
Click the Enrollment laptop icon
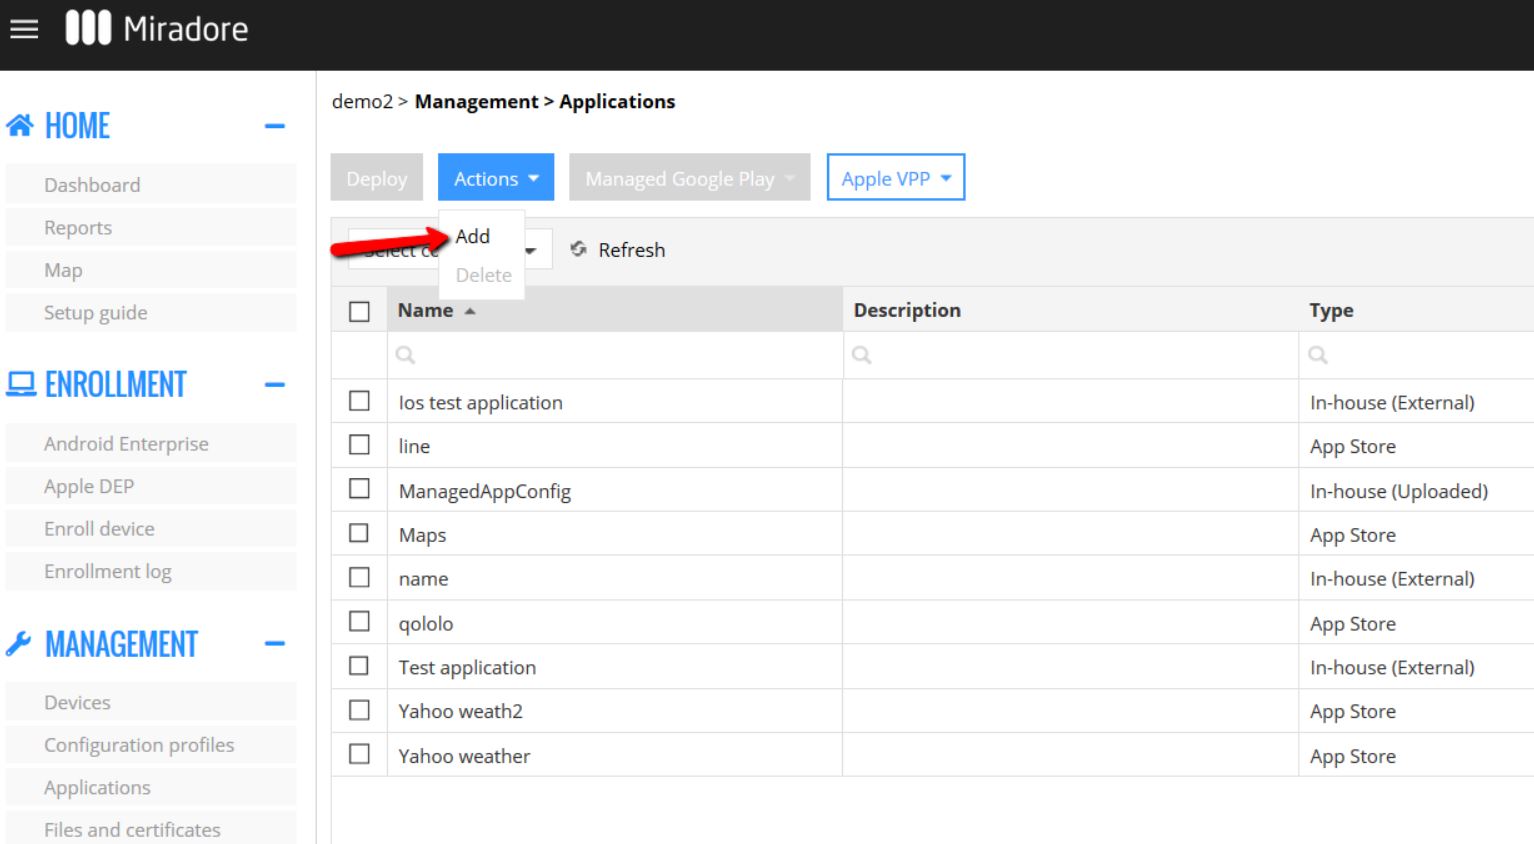20,384
